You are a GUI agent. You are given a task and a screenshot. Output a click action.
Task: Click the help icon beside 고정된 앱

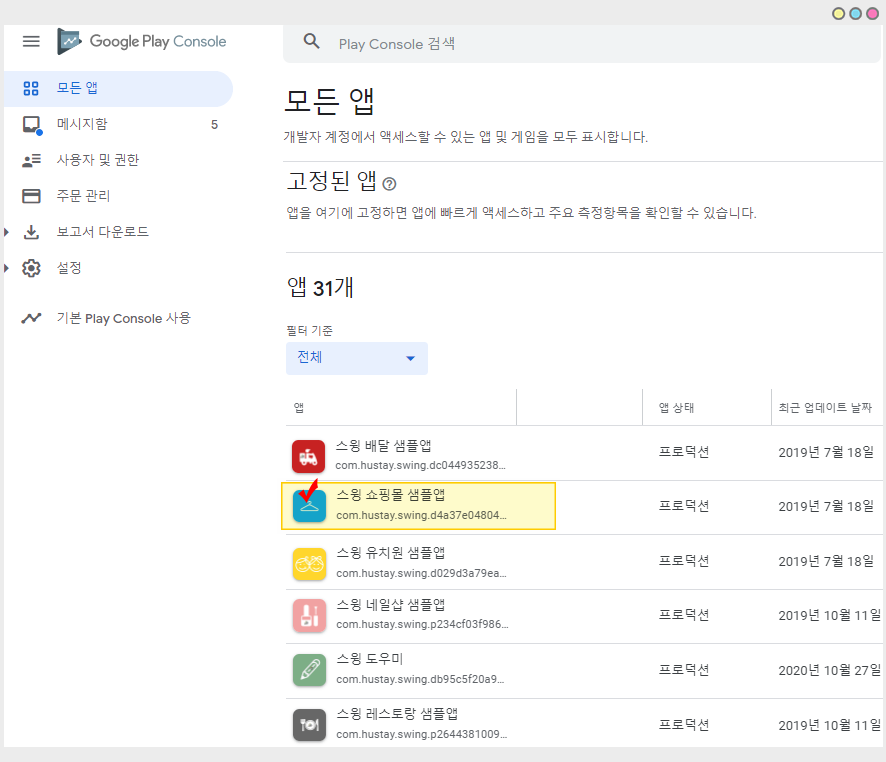point(389,183)
